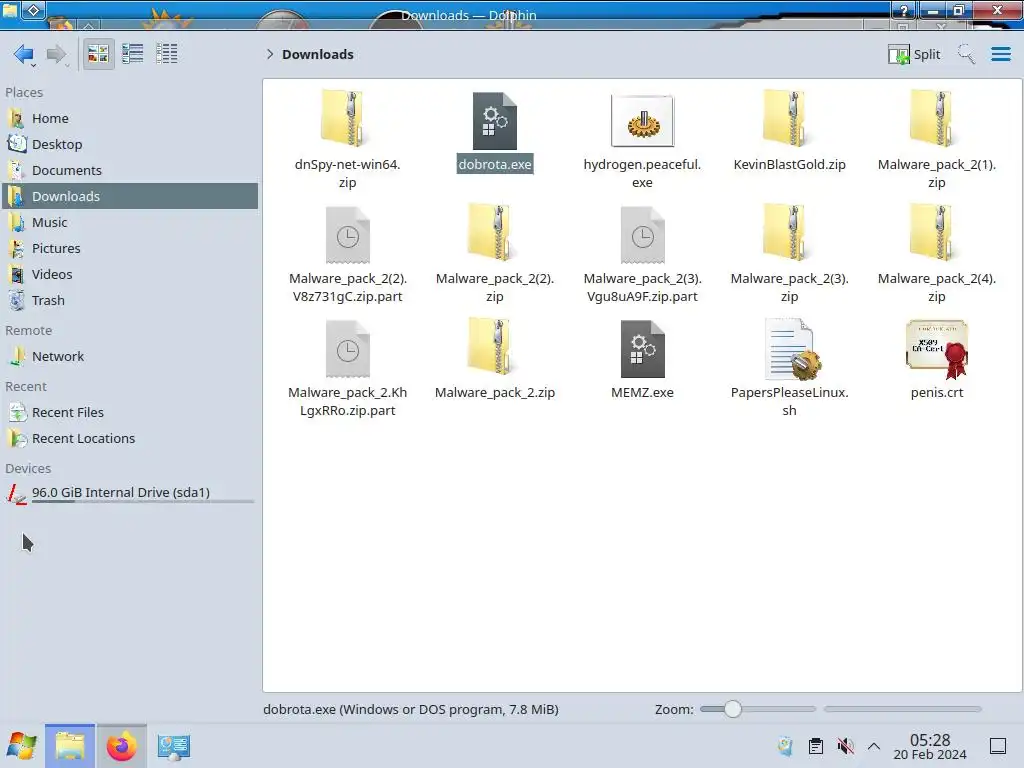Open Desktop in Places panel

pyautogui.click(x=130, y=144)
